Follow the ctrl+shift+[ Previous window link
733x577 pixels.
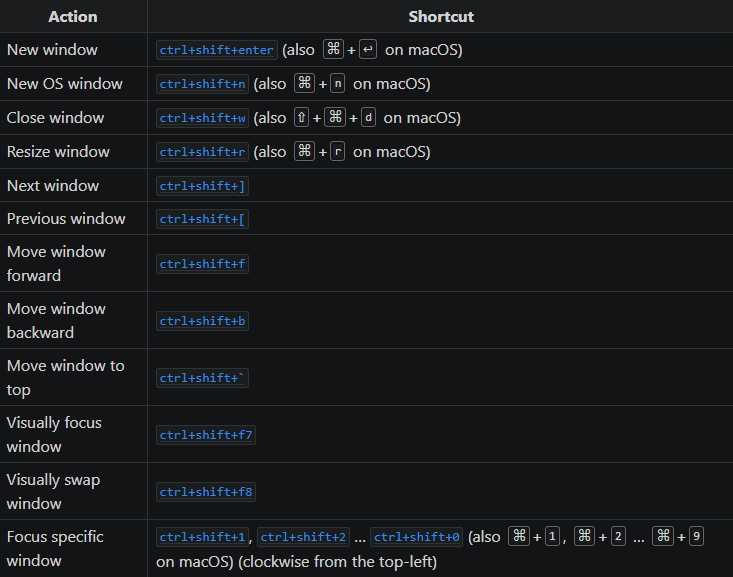click(202, 219)
